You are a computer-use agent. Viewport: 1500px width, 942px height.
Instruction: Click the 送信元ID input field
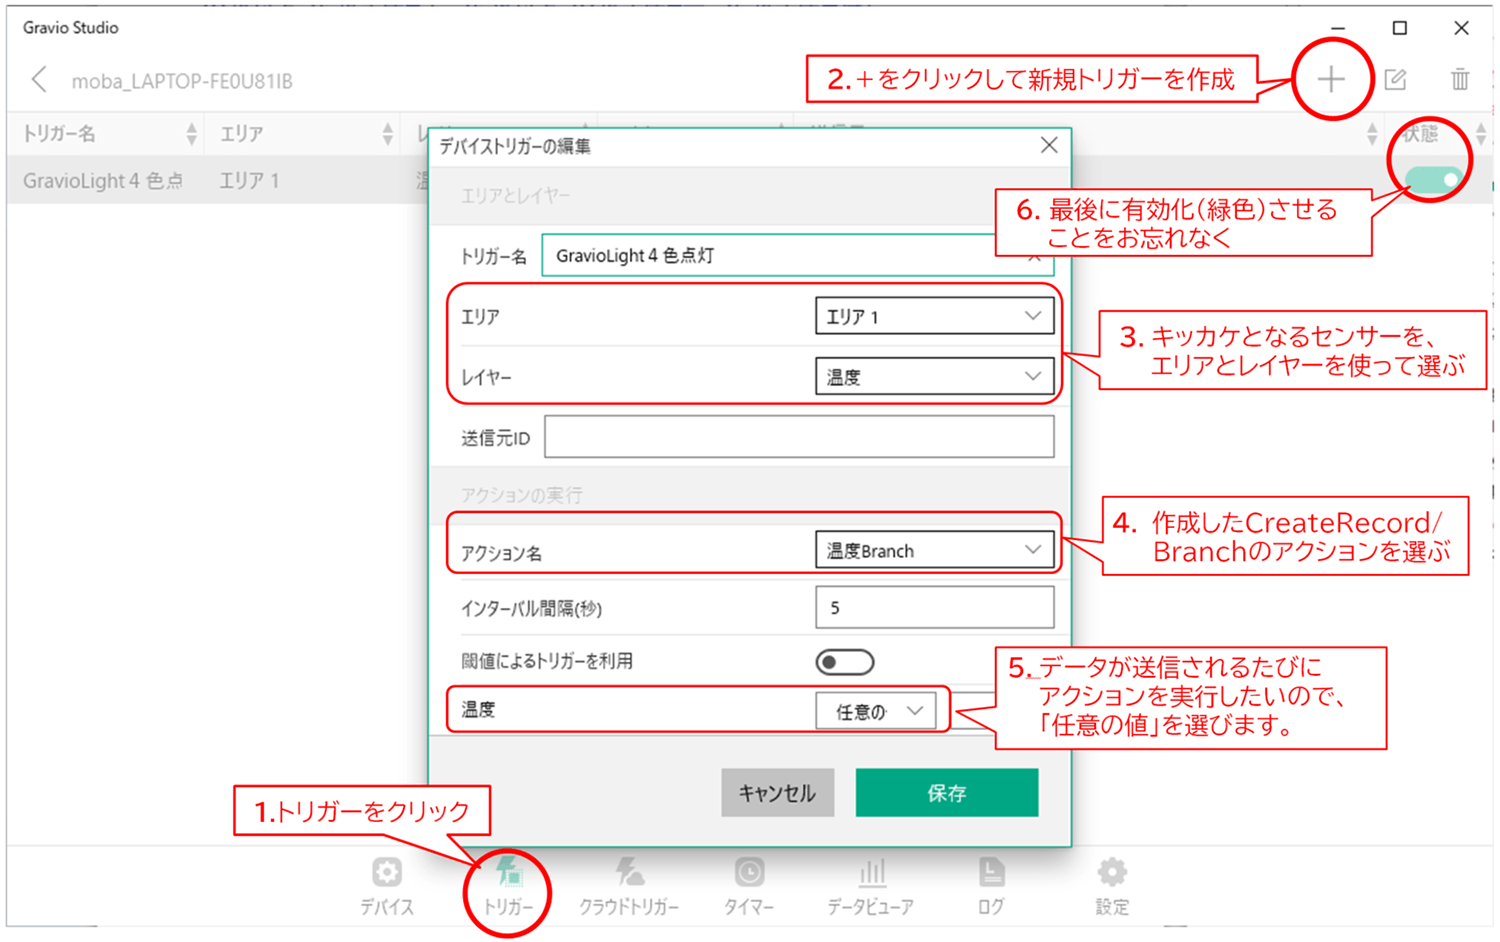(x=799, y=437)
